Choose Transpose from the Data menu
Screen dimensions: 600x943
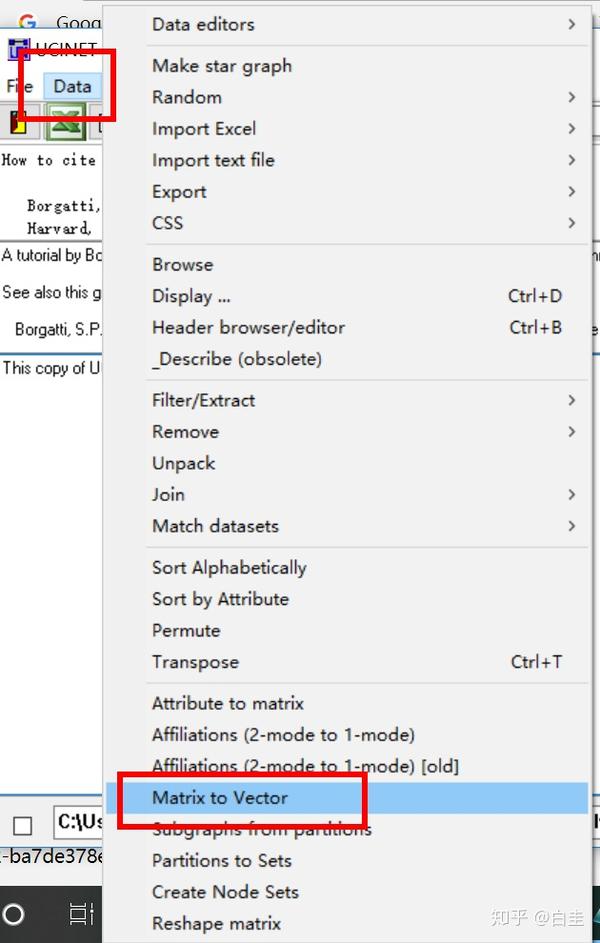(x=195, y=662)
